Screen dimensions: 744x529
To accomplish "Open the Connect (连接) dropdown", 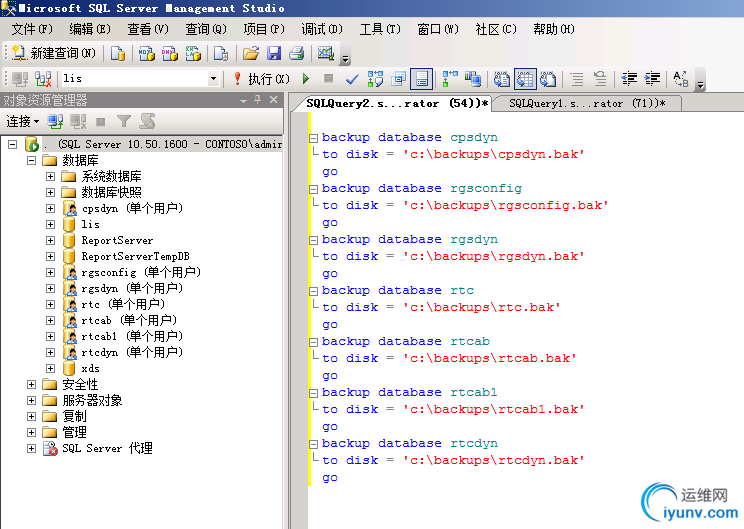I will coord(22,121).
